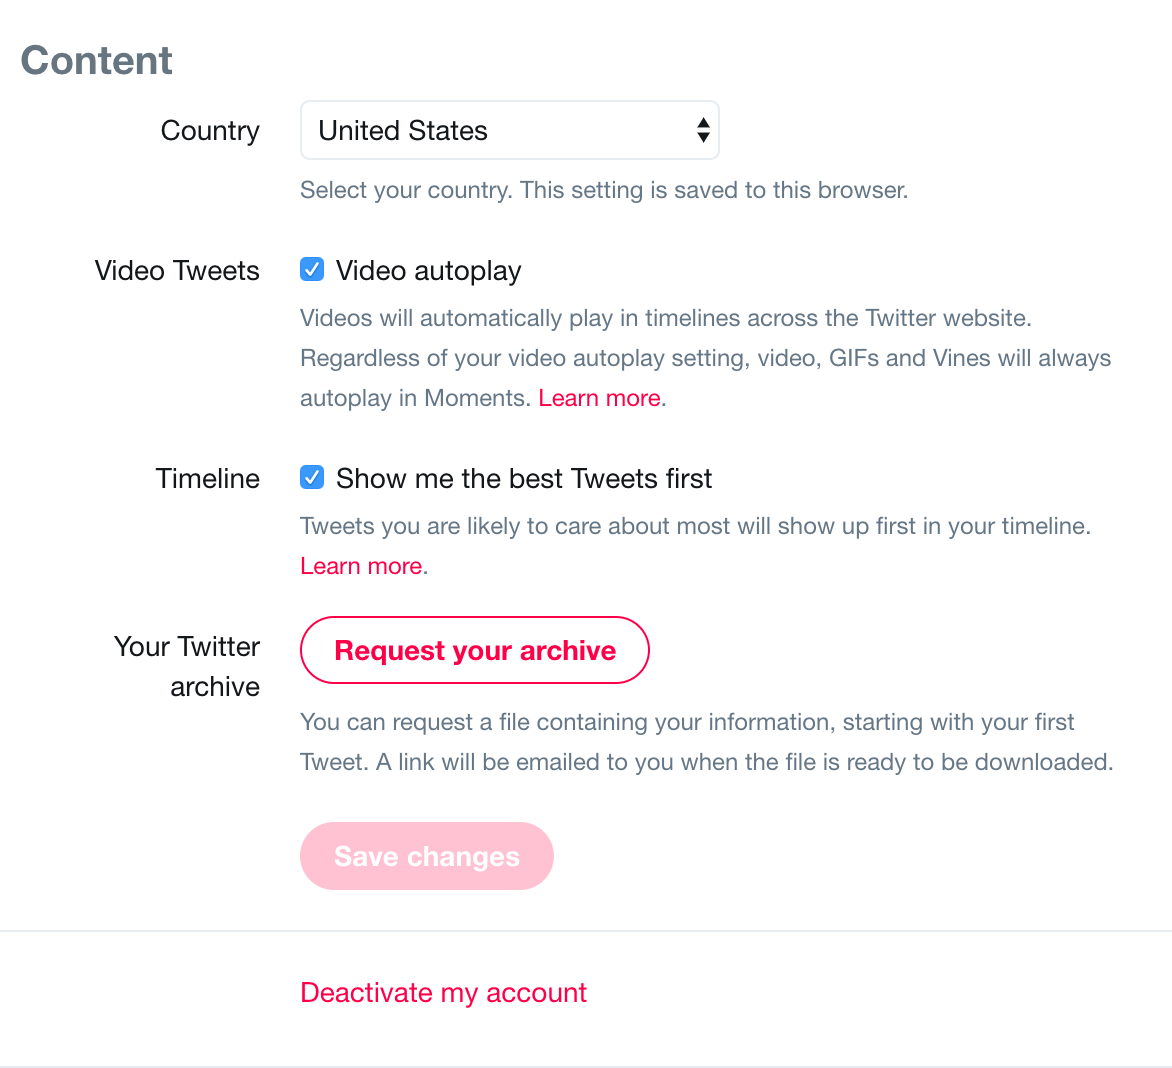1172x1068 pixels.
Task: Click the Timeline field label
Action: (x=208, y=478)
